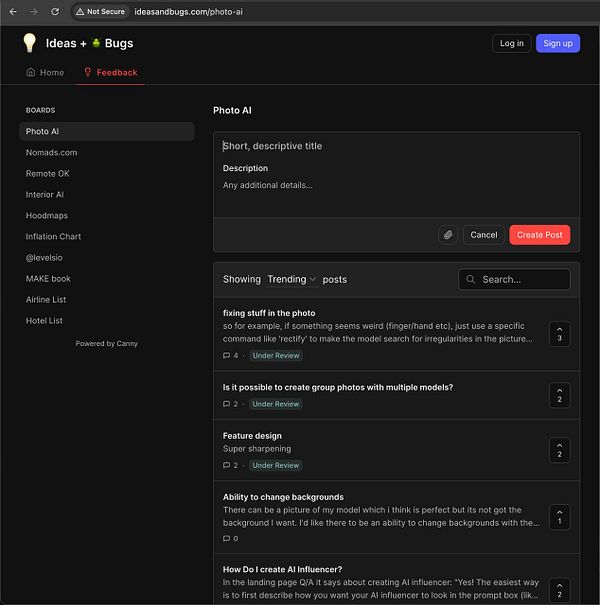The height and width of the screenshot is (605, 600).
Task: Click the Log in button
Action: click(x=512, y=43)
